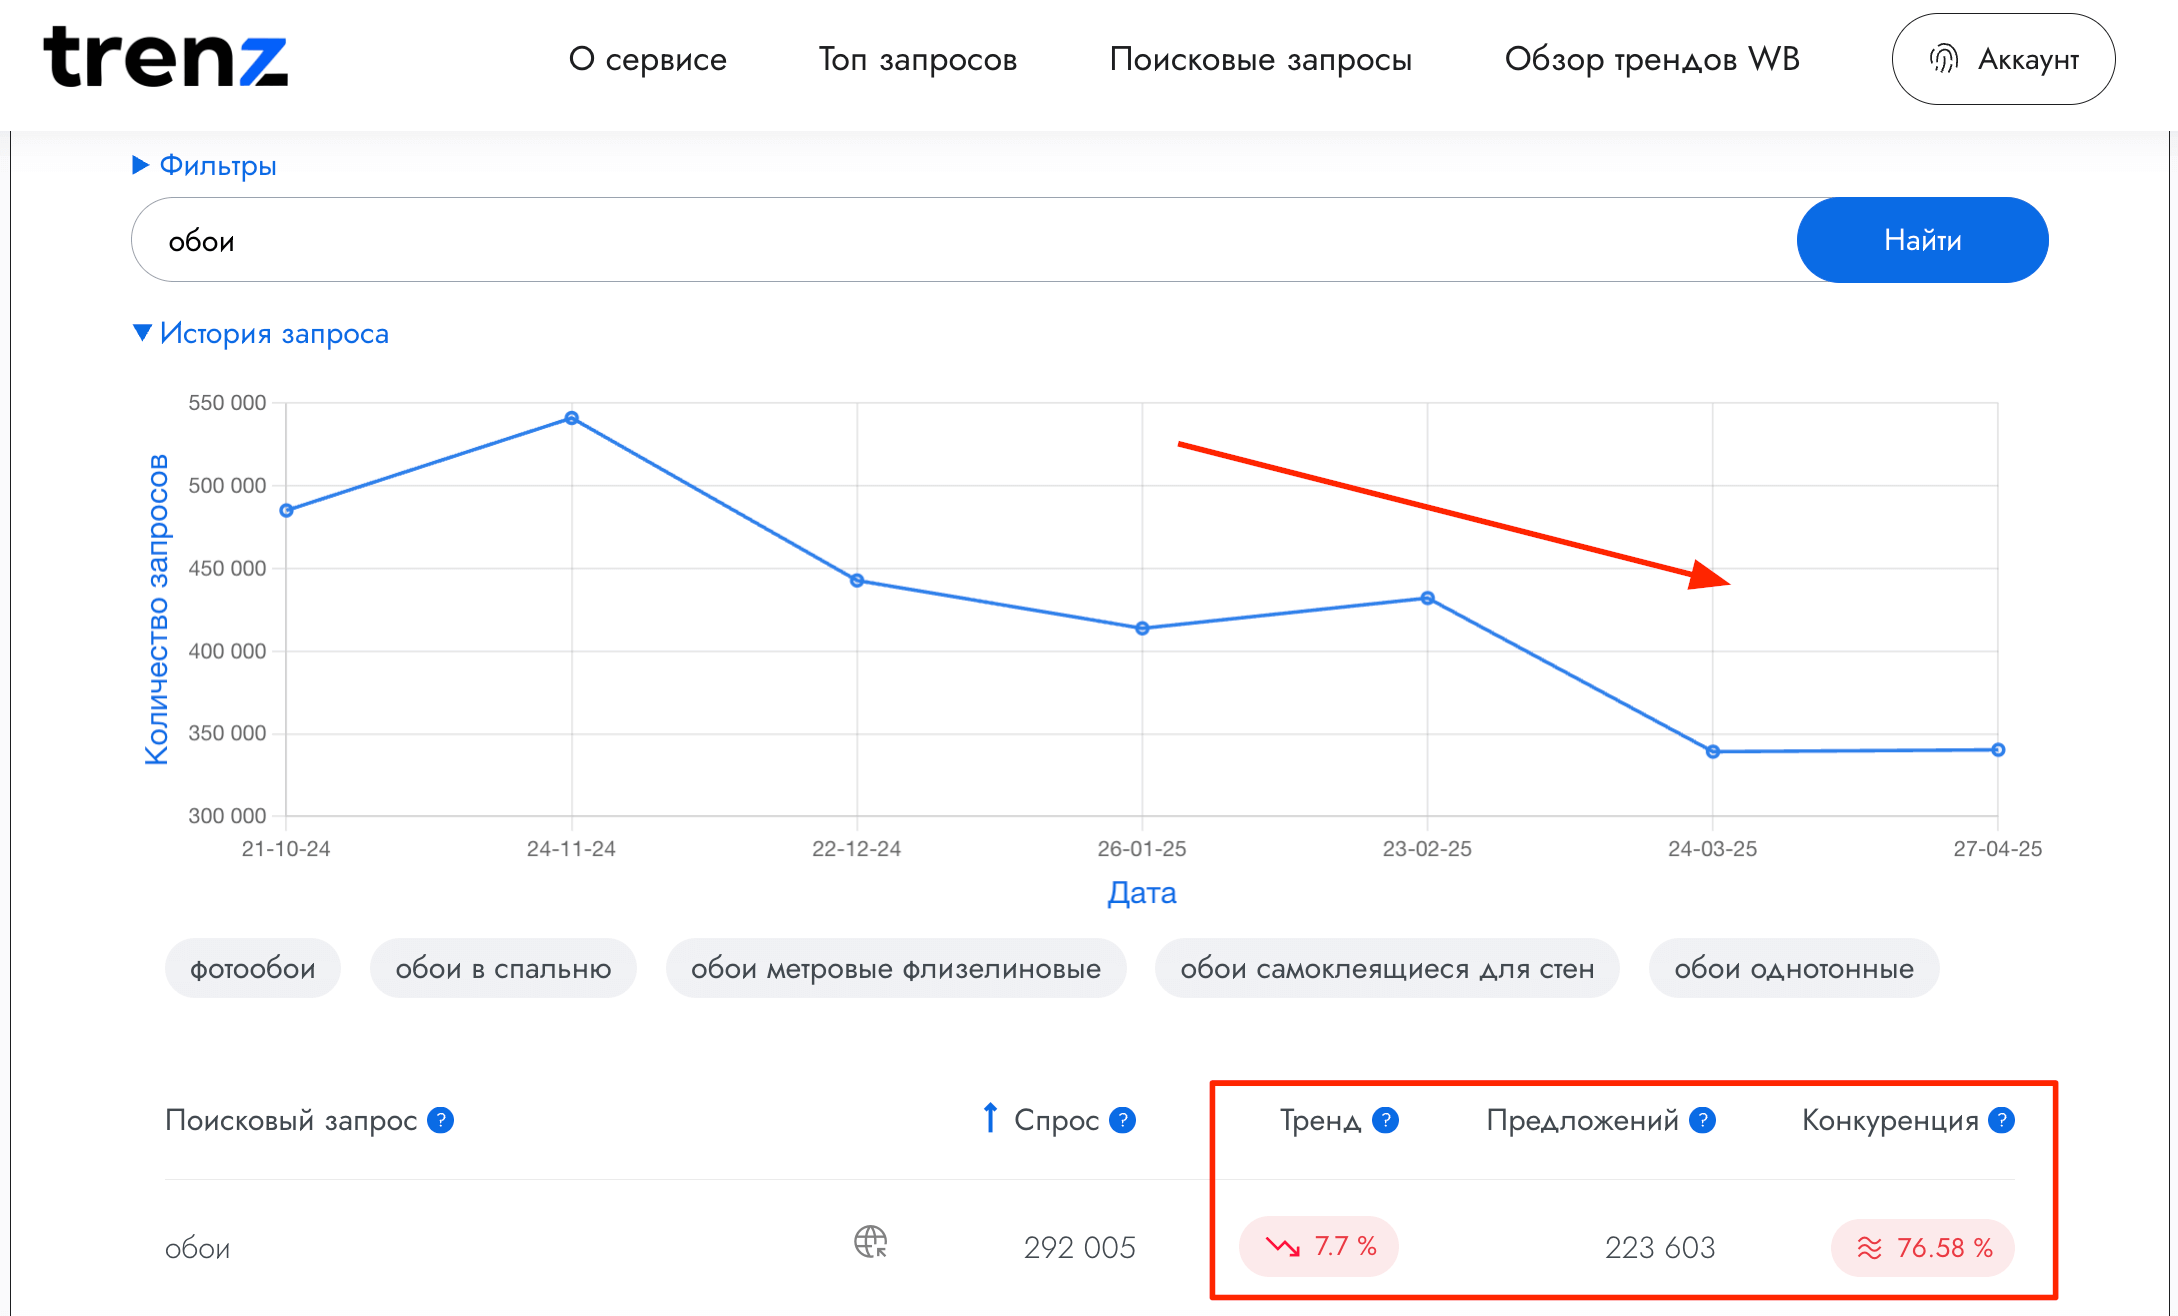Go to Топ запросов page
This screenshot has height=1316, width=2178.
click(917, 59)
